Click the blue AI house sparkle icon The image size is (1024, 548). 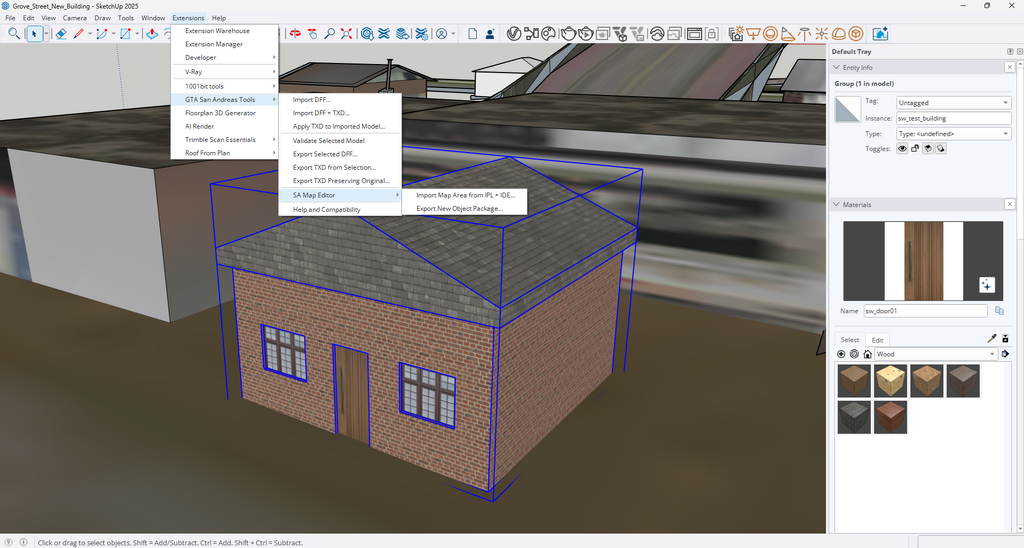pyautogui.click(x=880, y=33)
